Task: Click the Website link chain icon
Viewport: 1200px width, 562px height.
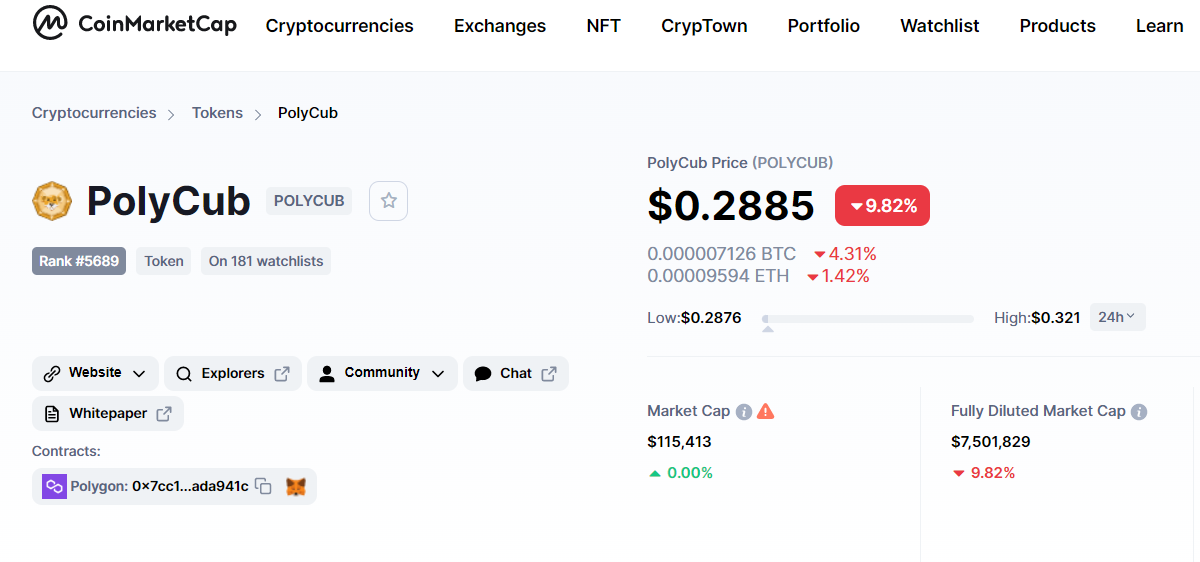Action: coord(52,373)
